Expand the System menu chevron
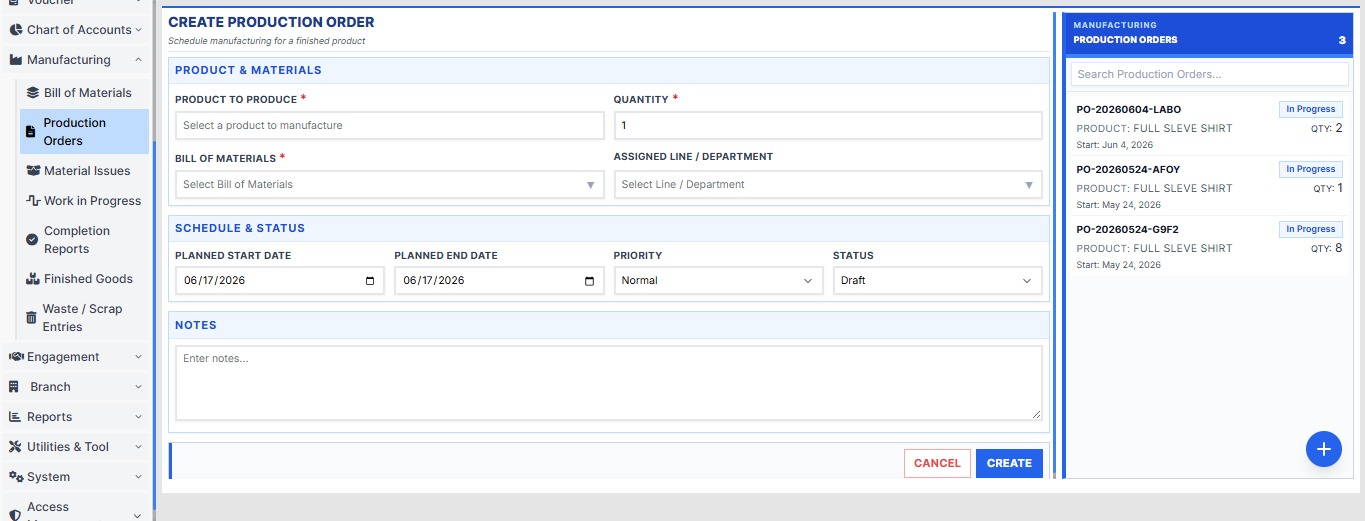 pos(138,477)
